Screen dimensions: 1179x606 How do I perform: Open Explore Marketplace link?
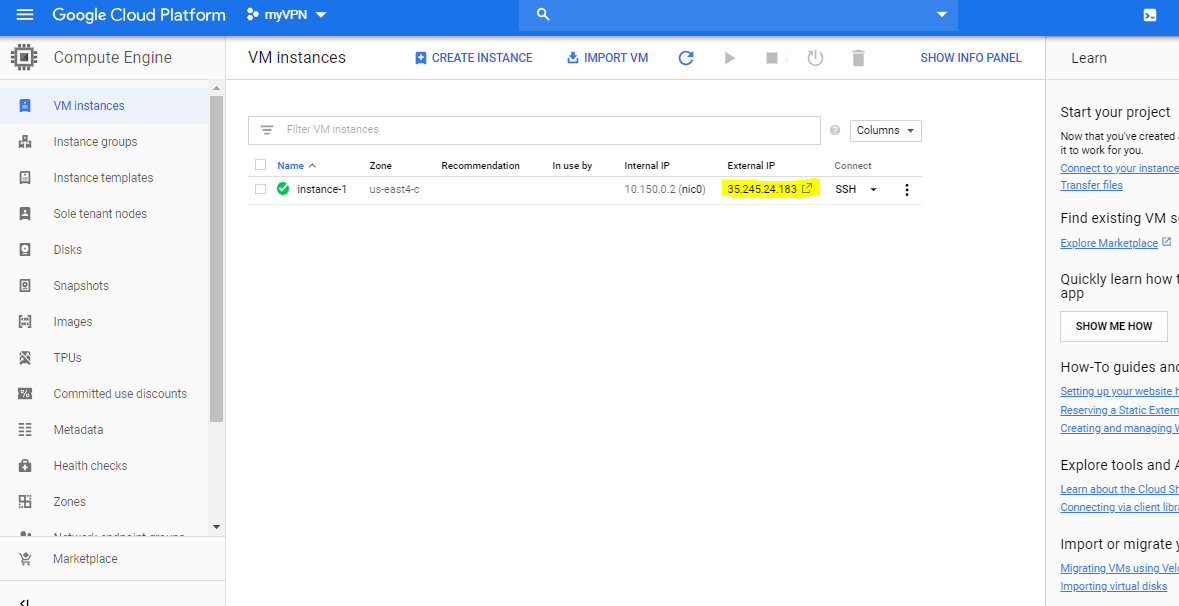point(1109,243)
